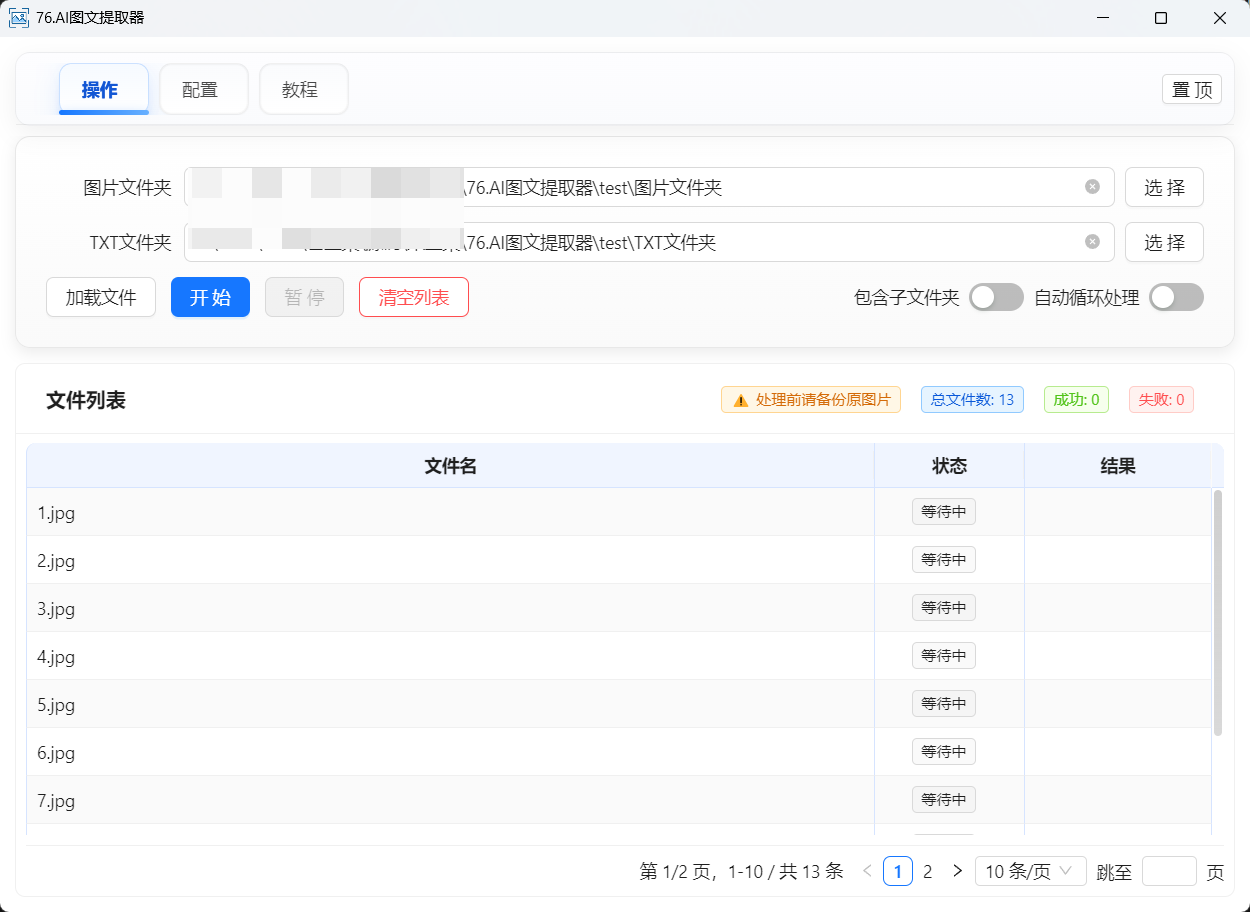Click the warning icon before 处理前请备份原图片
The width and height of the screenshot is (1250, 912).
[740, 399]
